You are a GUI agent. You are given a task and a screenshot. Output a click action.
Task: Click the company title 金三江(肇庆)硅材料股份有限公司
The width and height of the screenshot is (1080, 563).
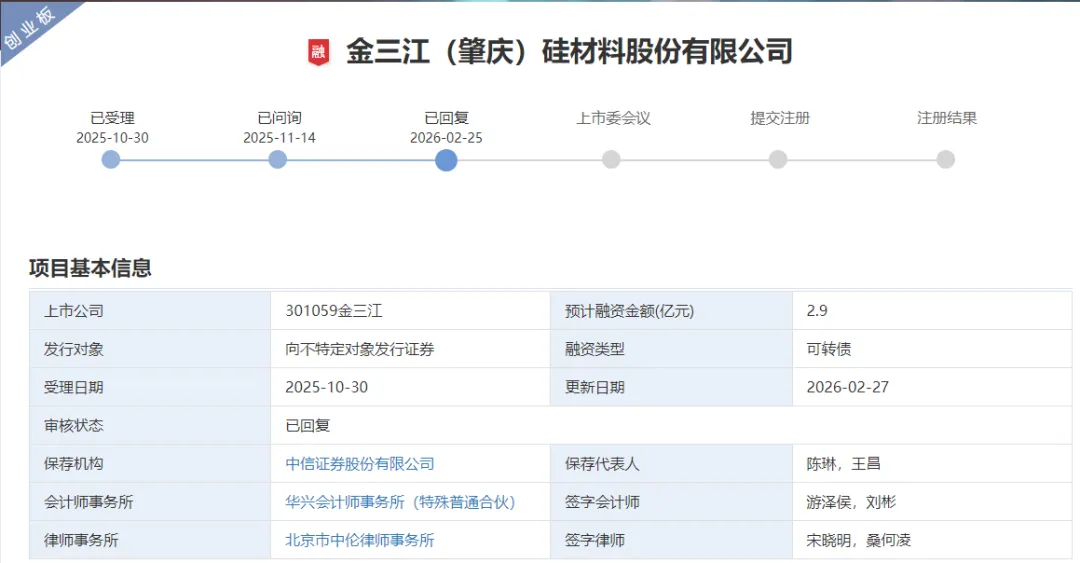(x=569, y=52)
